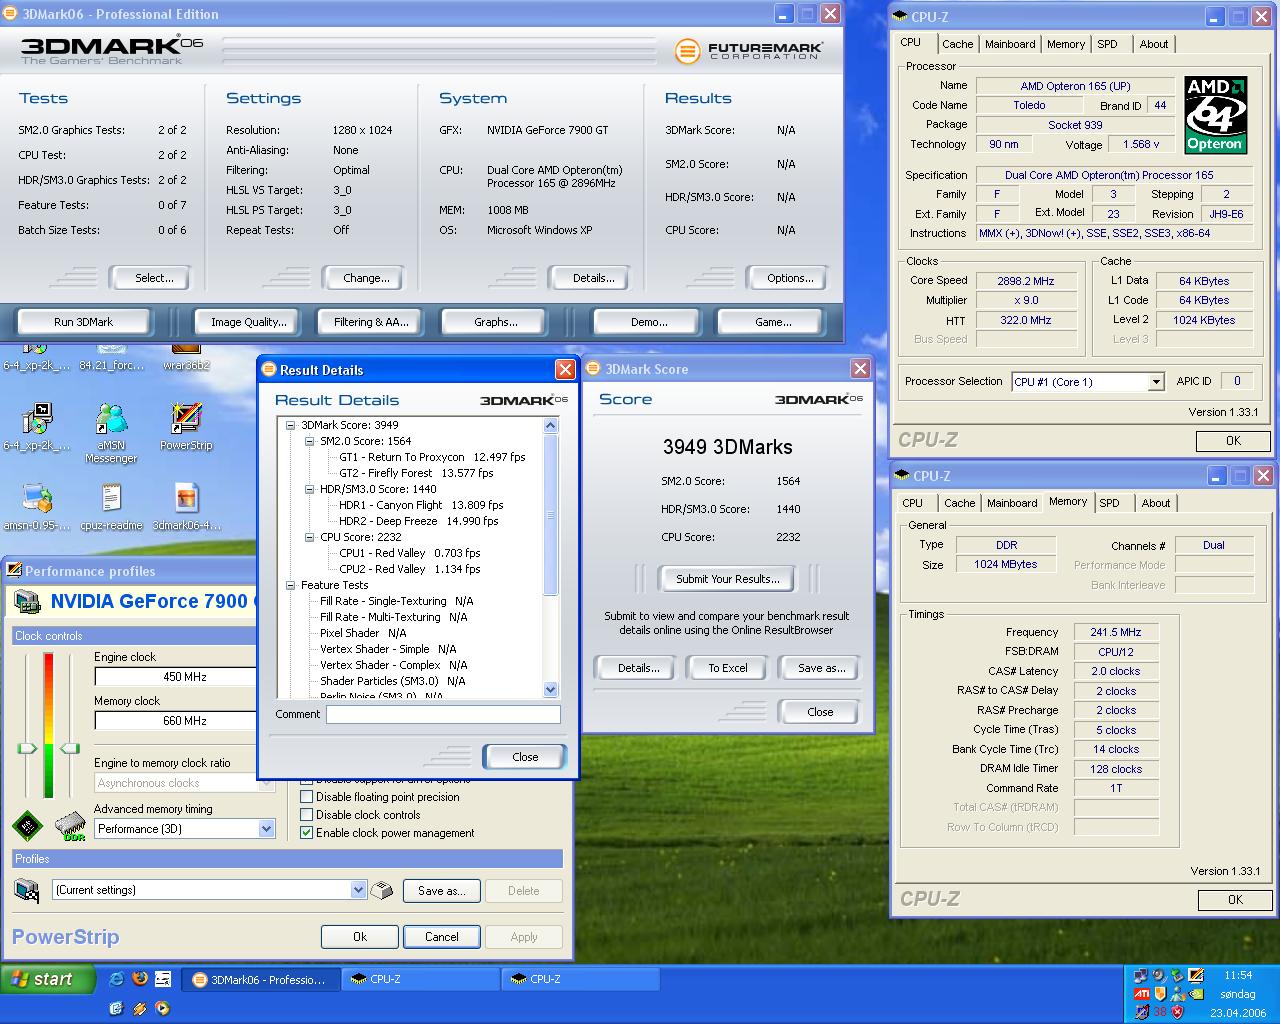Image resolution: width=1280 pixels, height=1024 pixels.
Task: Click Save as in 3DMark Score window
Action: tap(821, 668)
